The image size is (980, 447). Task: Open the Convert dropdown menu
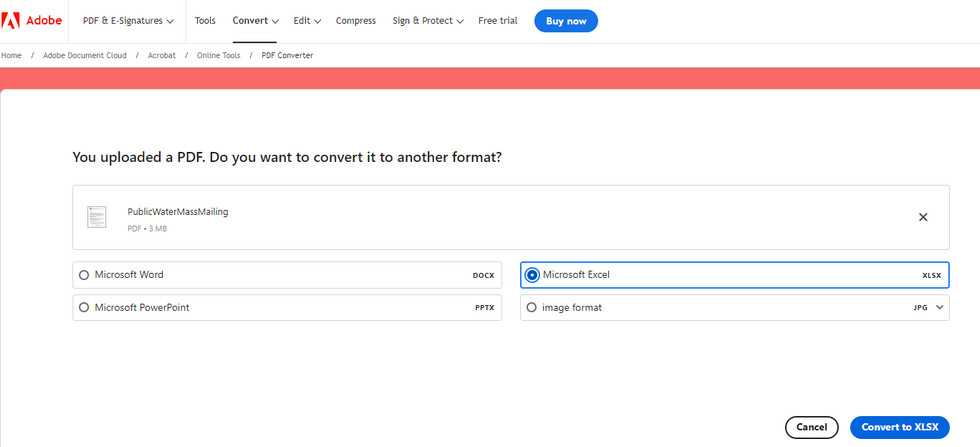255,21
